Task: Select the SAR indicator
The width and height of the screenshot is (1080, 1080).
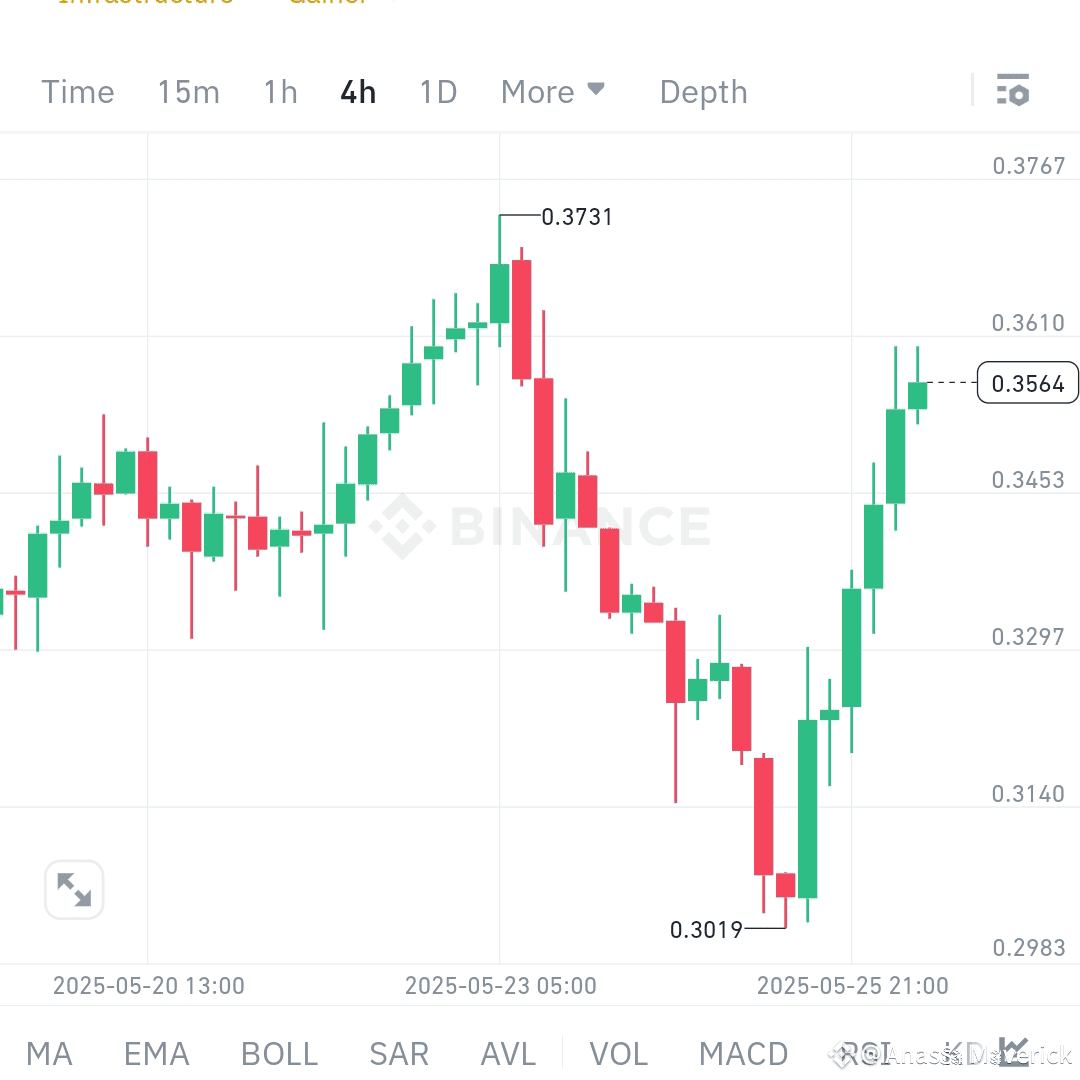Action: pyautogui.click(x=398, y=1053)
